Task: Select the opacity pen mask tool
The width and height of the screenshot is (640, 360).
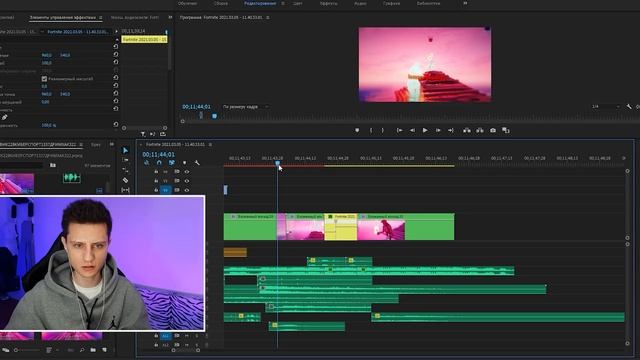Action: 4,118
